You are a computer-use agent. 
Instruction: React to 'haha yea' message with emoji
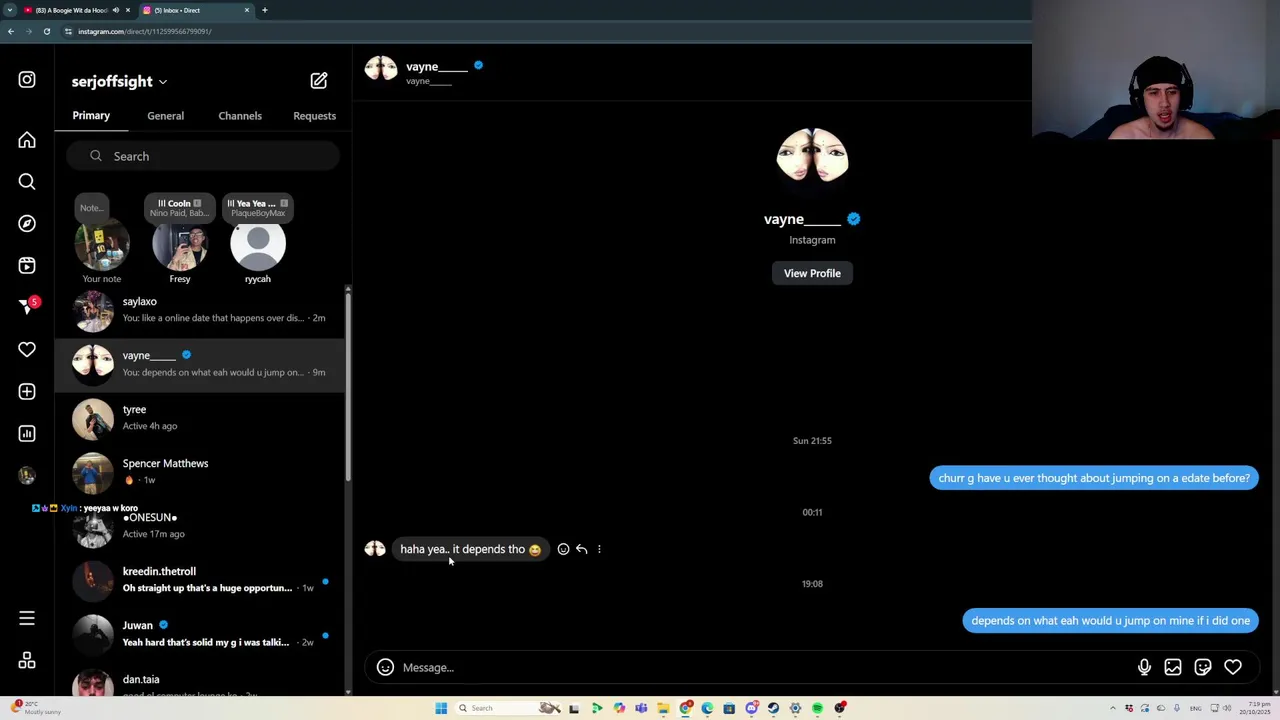[563, 549]
